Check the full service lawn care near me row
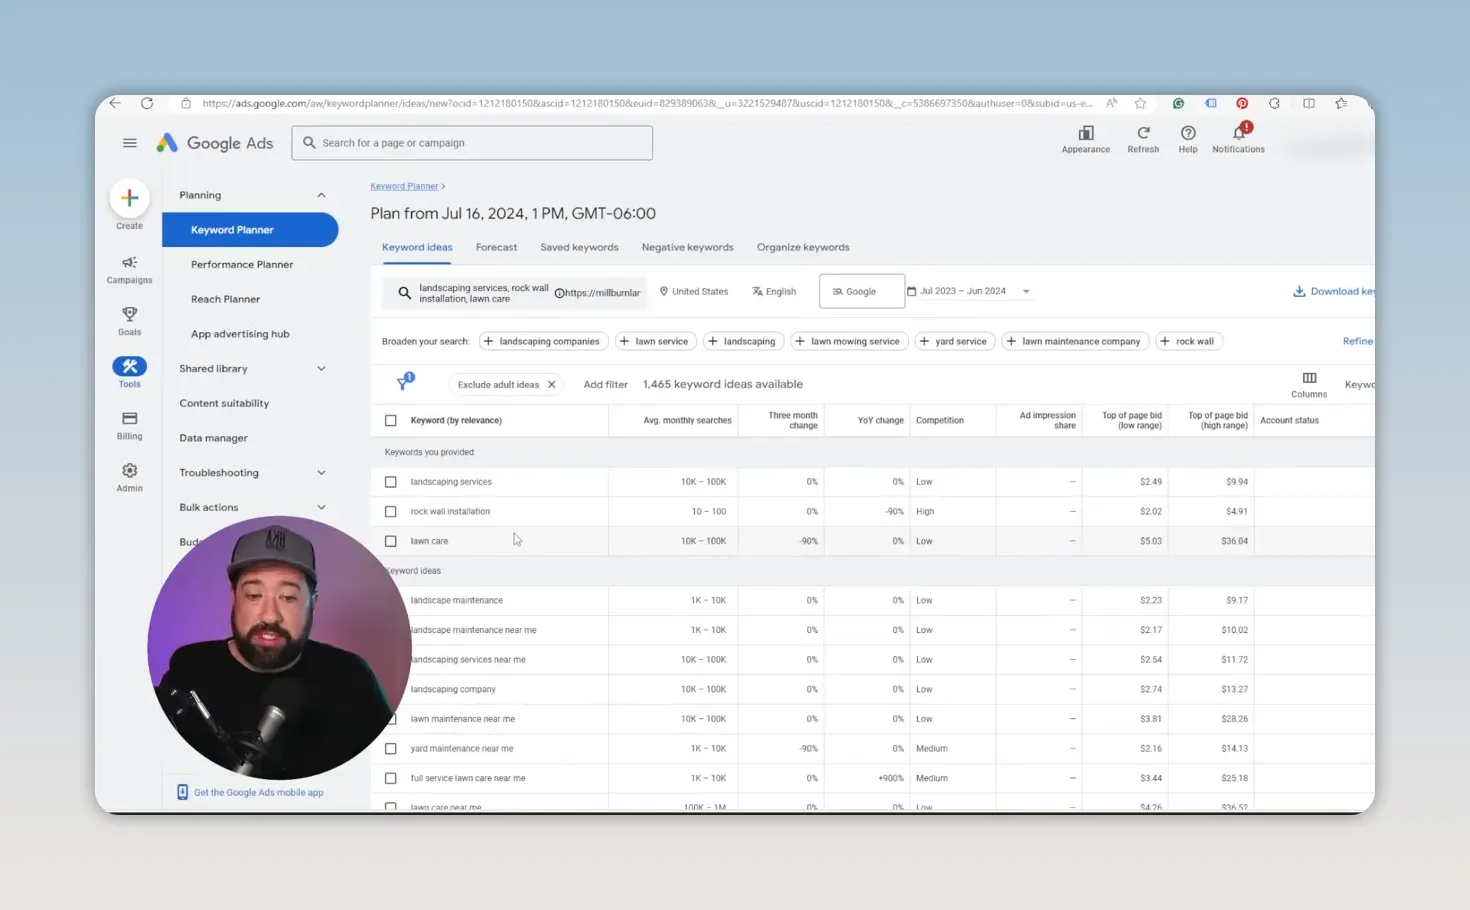 click(x=391, y=778)
